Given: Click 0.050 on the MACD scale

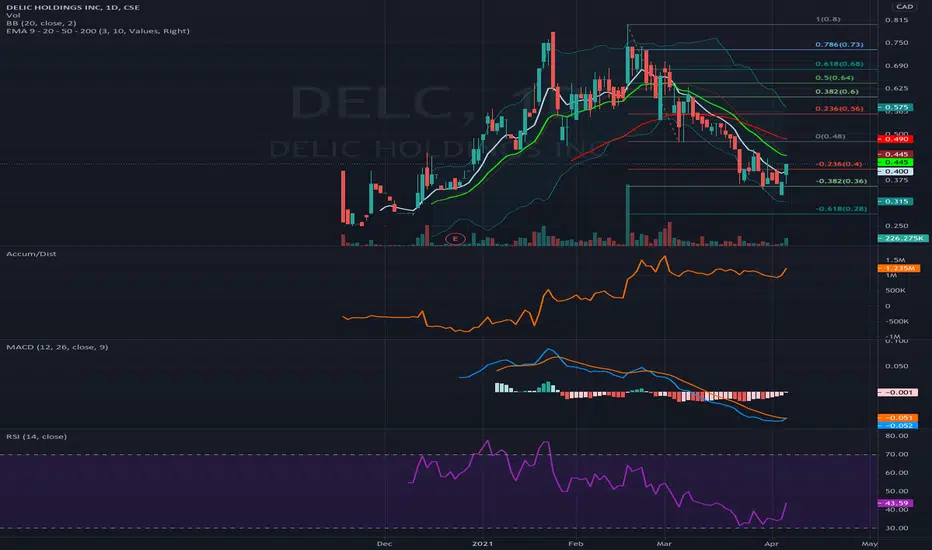Looking at the screenshot, I should 896,366.
